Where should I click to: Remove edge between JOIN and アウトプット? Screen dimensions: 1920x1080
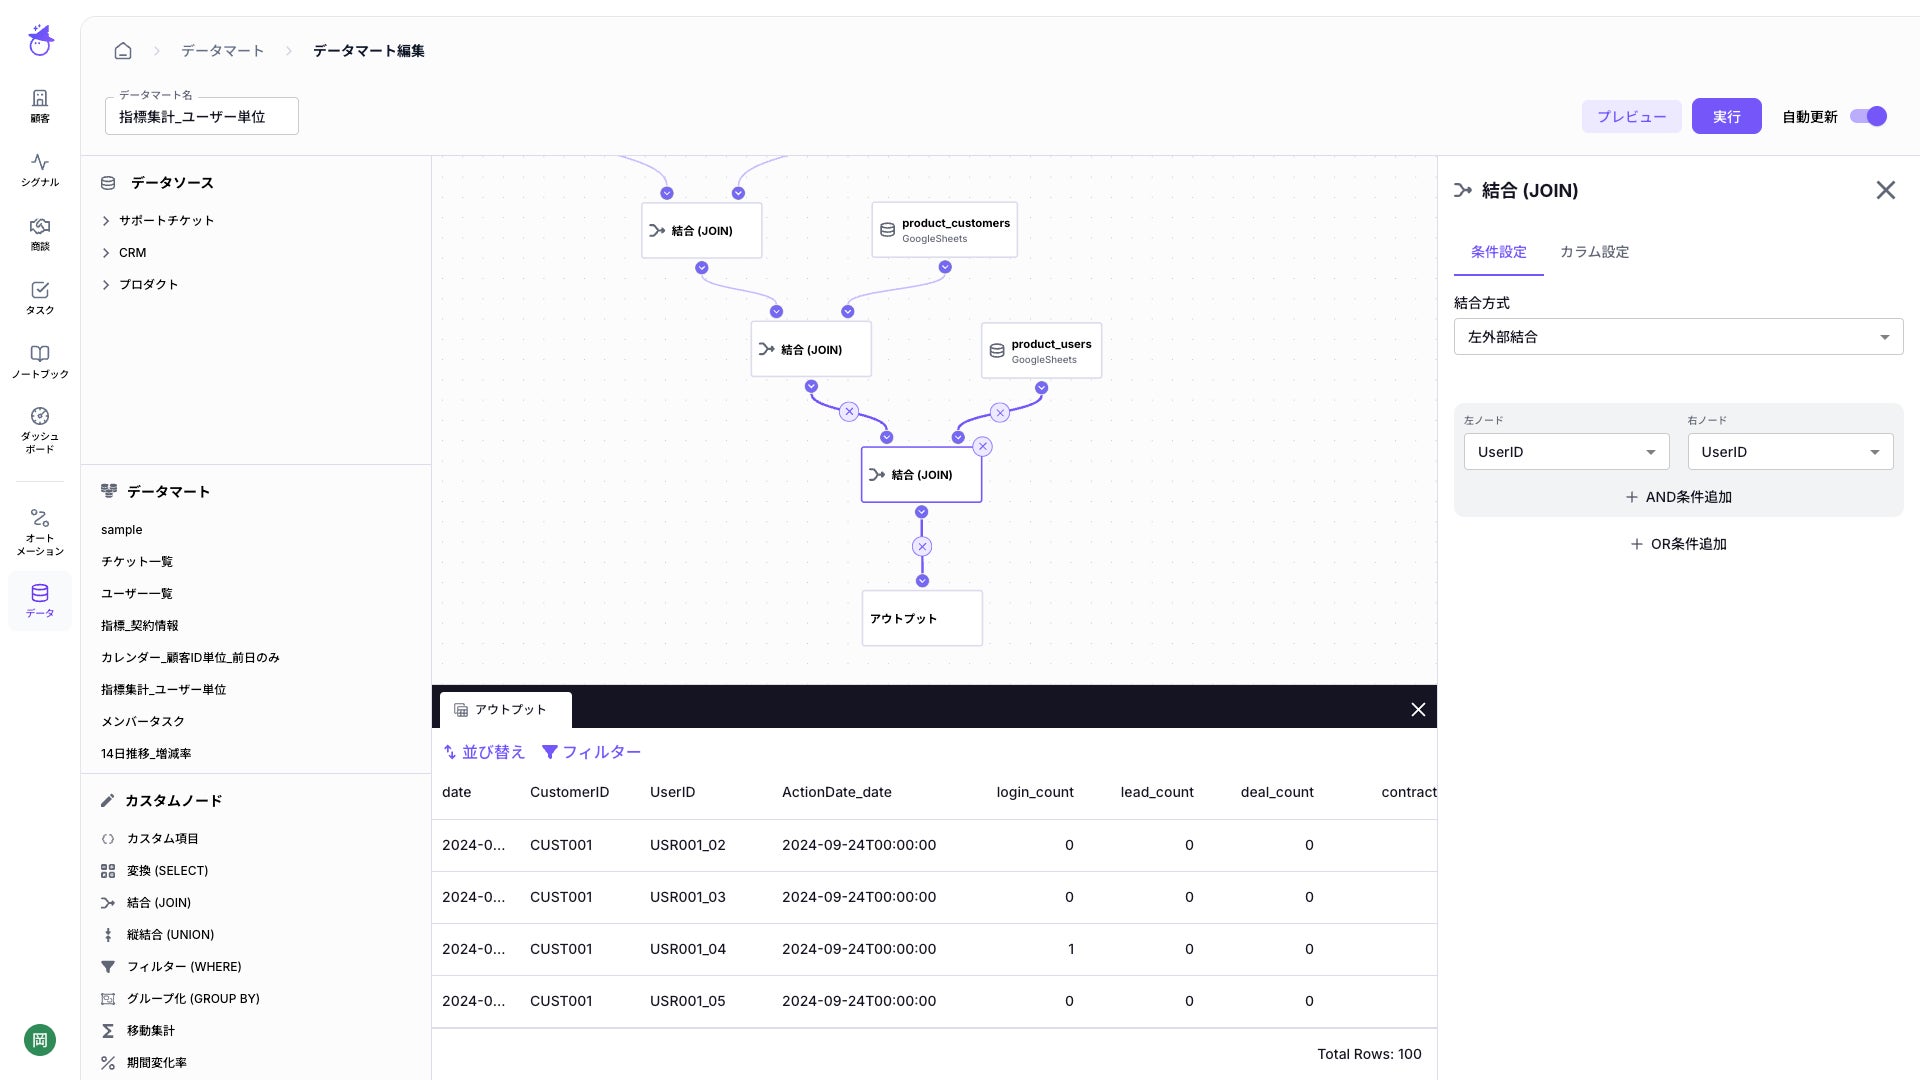[x=922, y=547]
